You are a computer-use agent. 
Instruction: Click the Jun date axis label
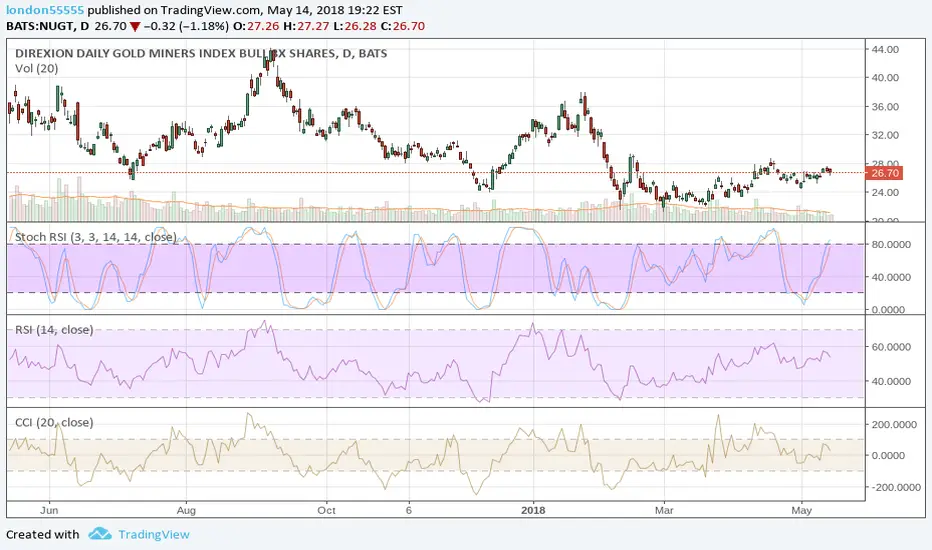[49, 511]
